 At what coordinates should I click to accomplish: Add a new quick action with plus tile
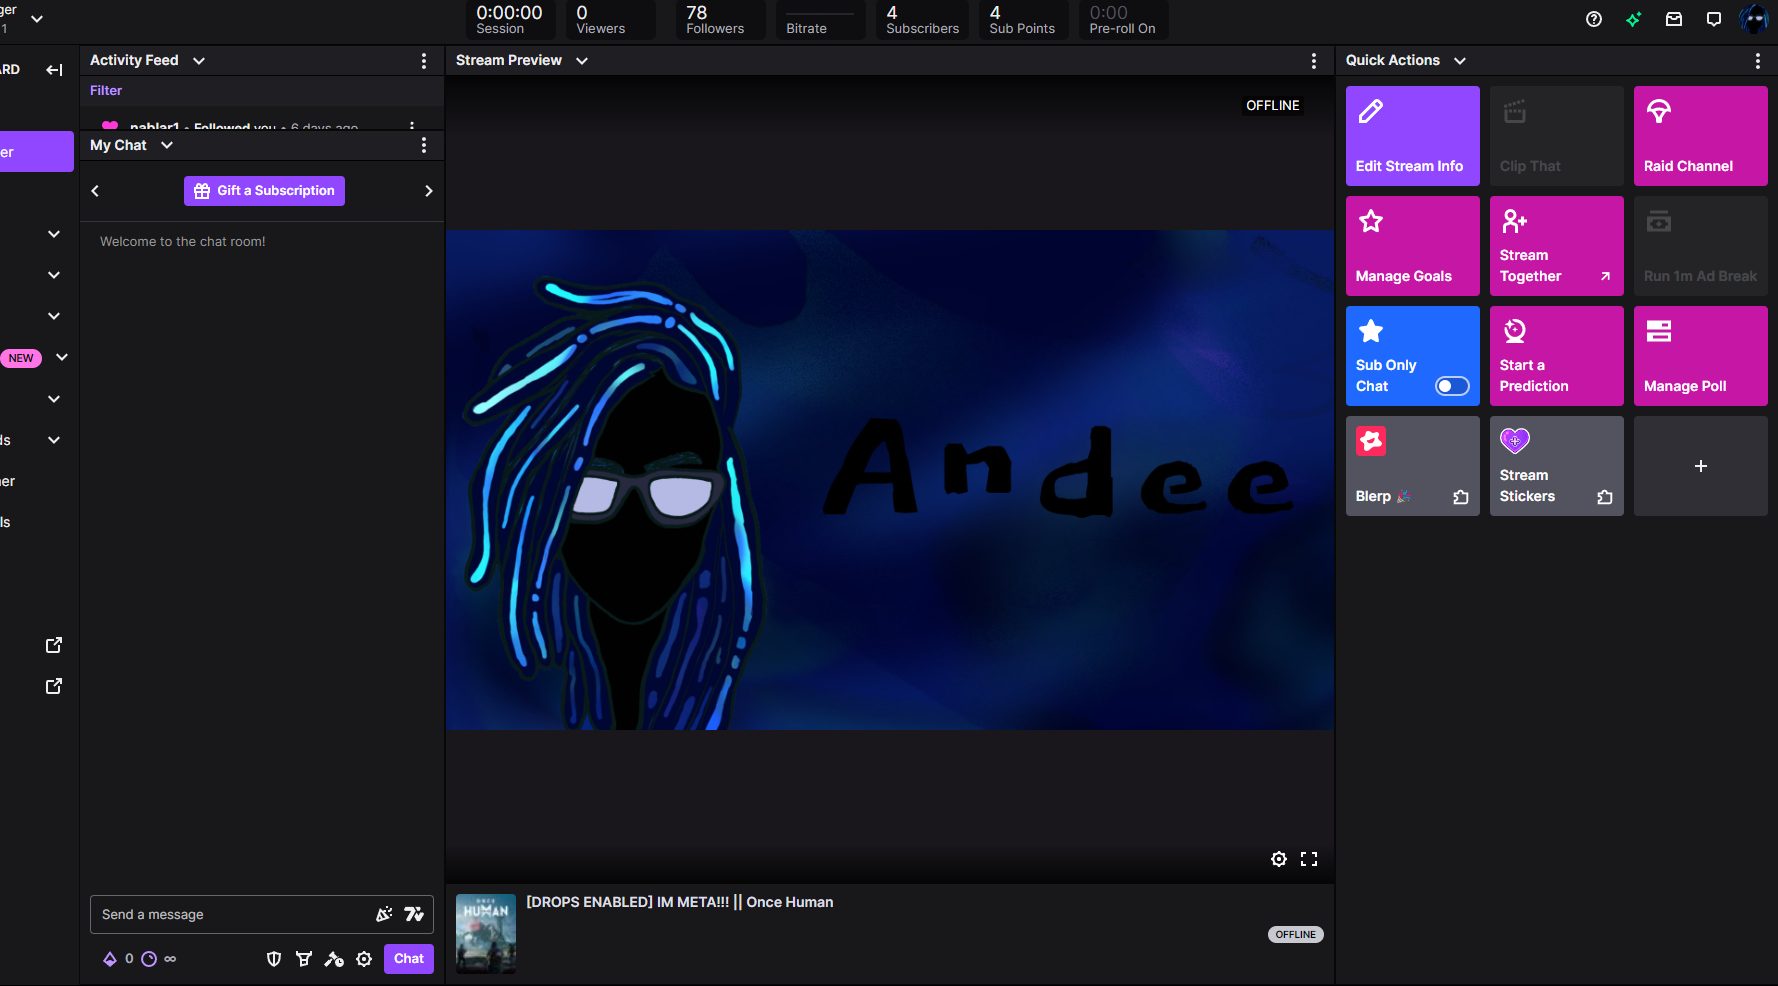[1701, 466]
